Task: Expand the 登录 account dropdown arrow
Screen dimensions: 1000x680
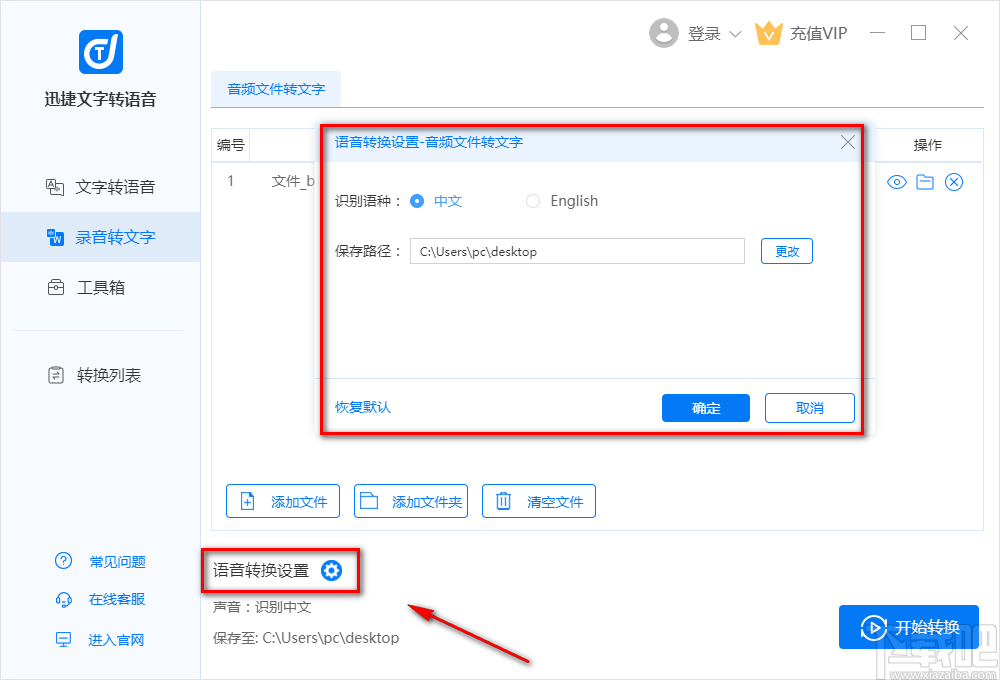Action: 735,33
